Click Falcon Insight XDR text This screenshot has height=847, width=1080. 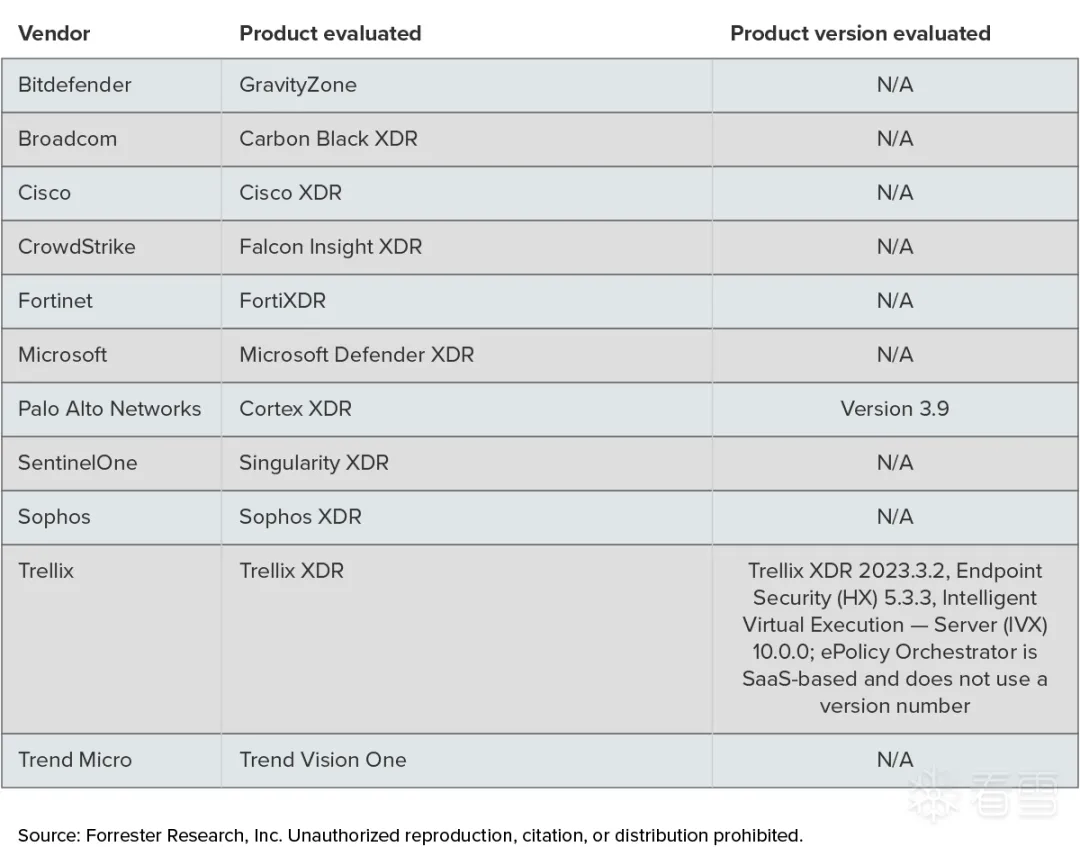pos(330,247)
